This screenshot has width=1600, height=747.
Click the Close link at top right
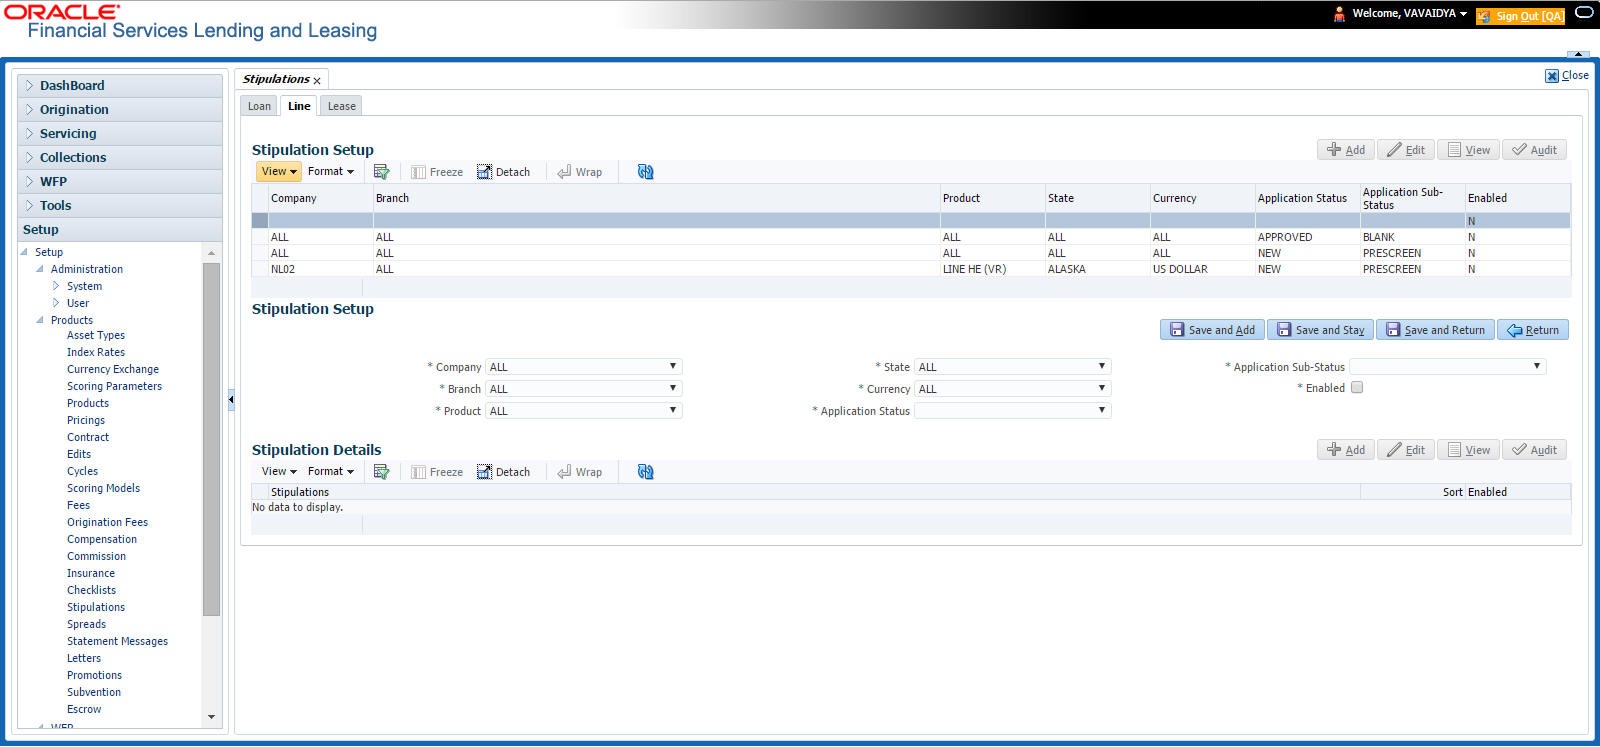click(1567, 76)
